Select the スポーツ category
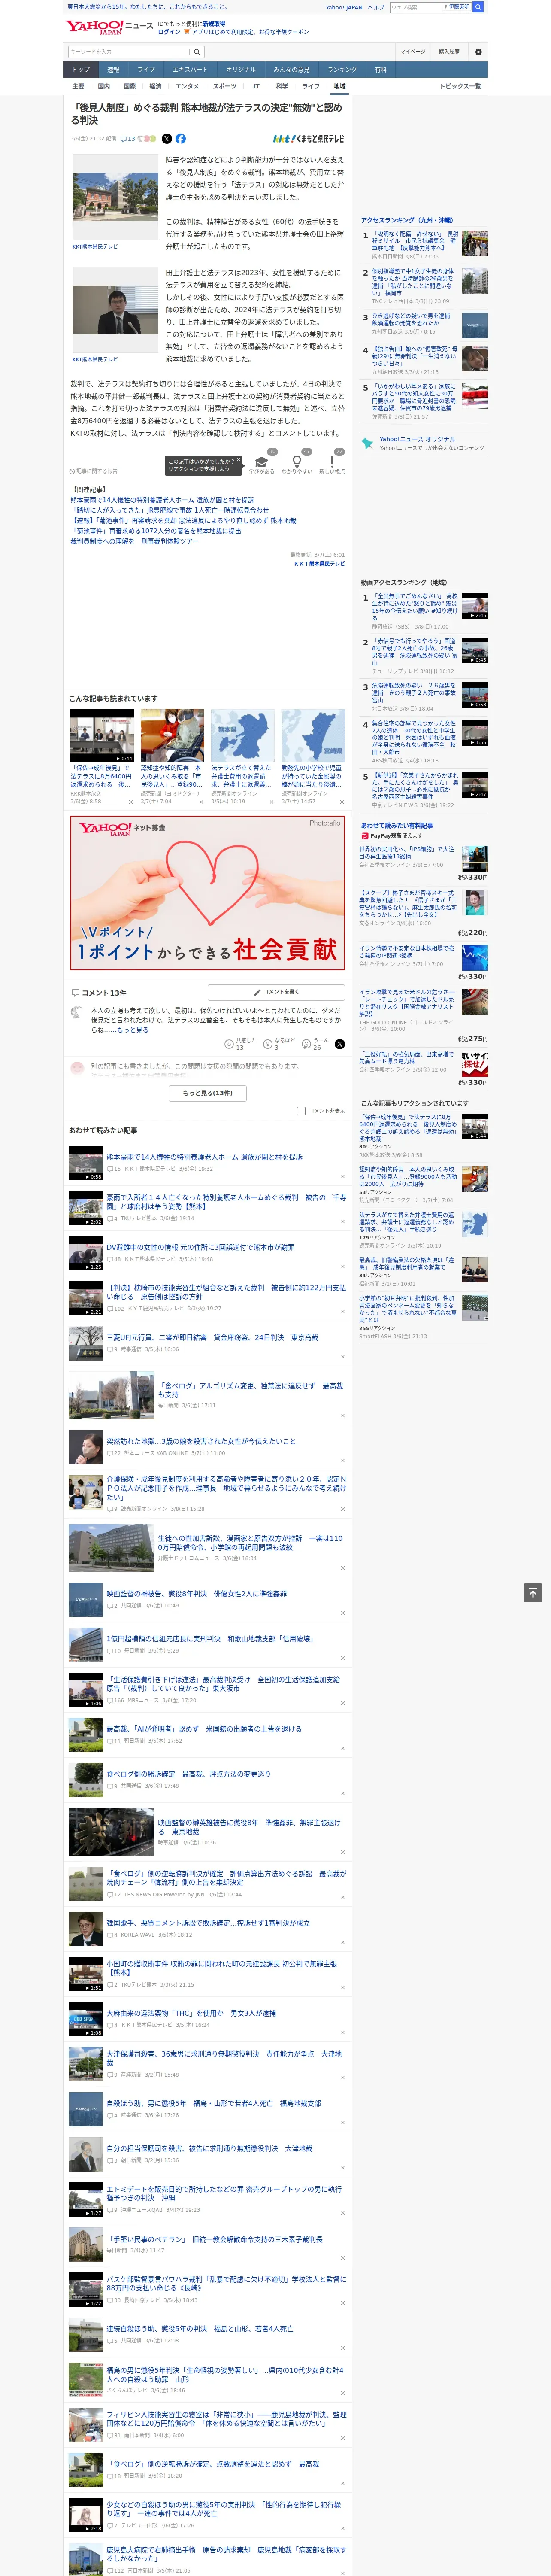The width and height of the screenshot is (551, 2576). coord(225,86)
